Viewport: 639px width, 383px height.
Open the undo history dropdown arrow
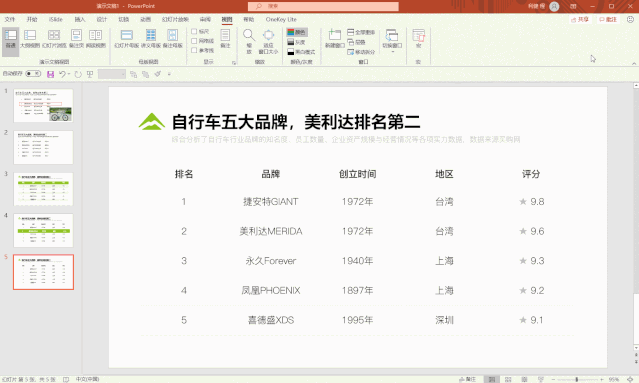69,74
